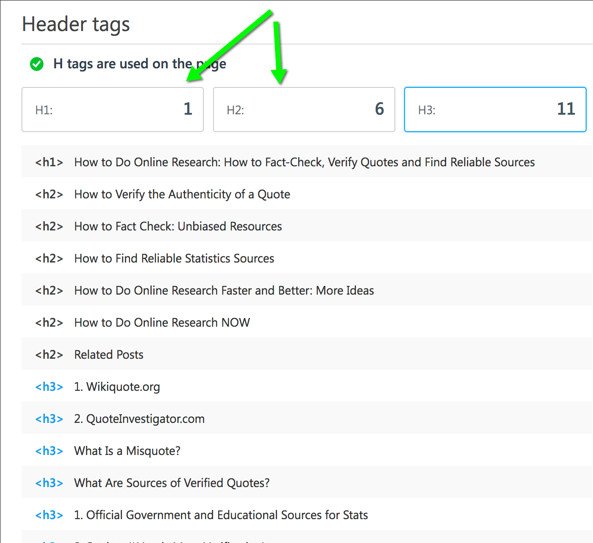Click the h1 tag label of first row

(49, 162)
